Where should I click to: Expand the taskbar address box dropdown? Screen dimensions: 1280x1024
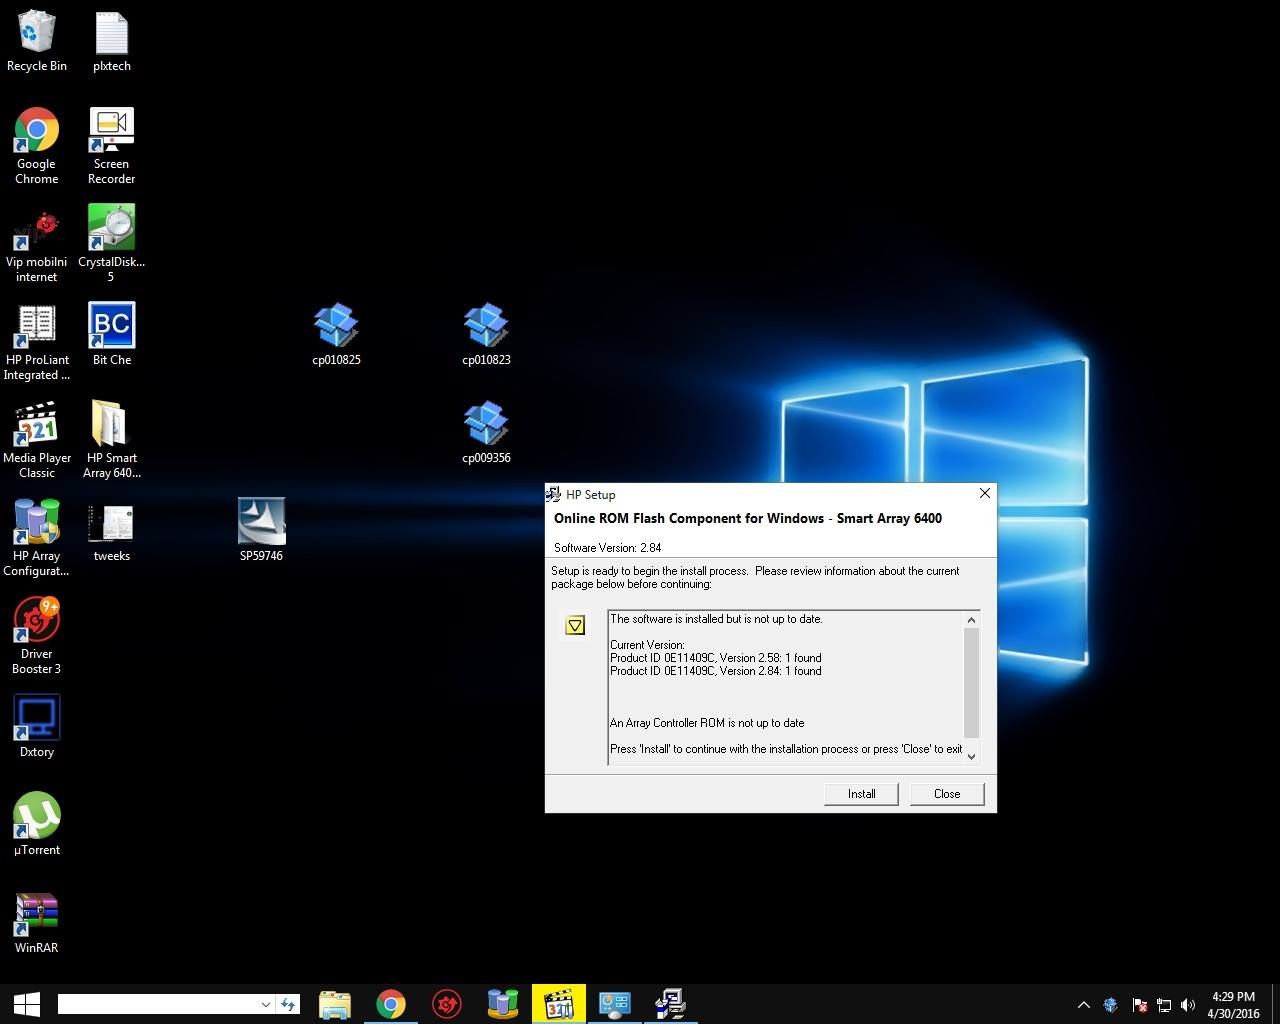265,1004
